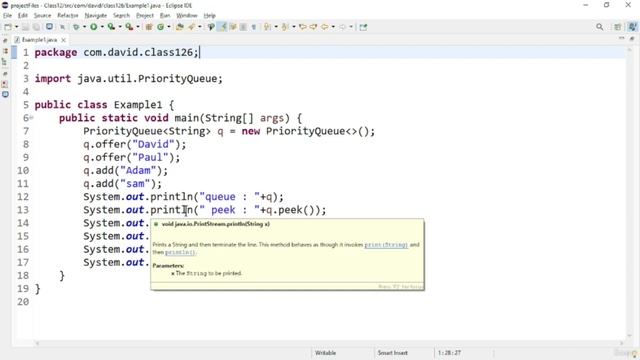Screen dimensions: 640x360
Task: Click the magnifier Search icon at top right
Action: (600, 27)
